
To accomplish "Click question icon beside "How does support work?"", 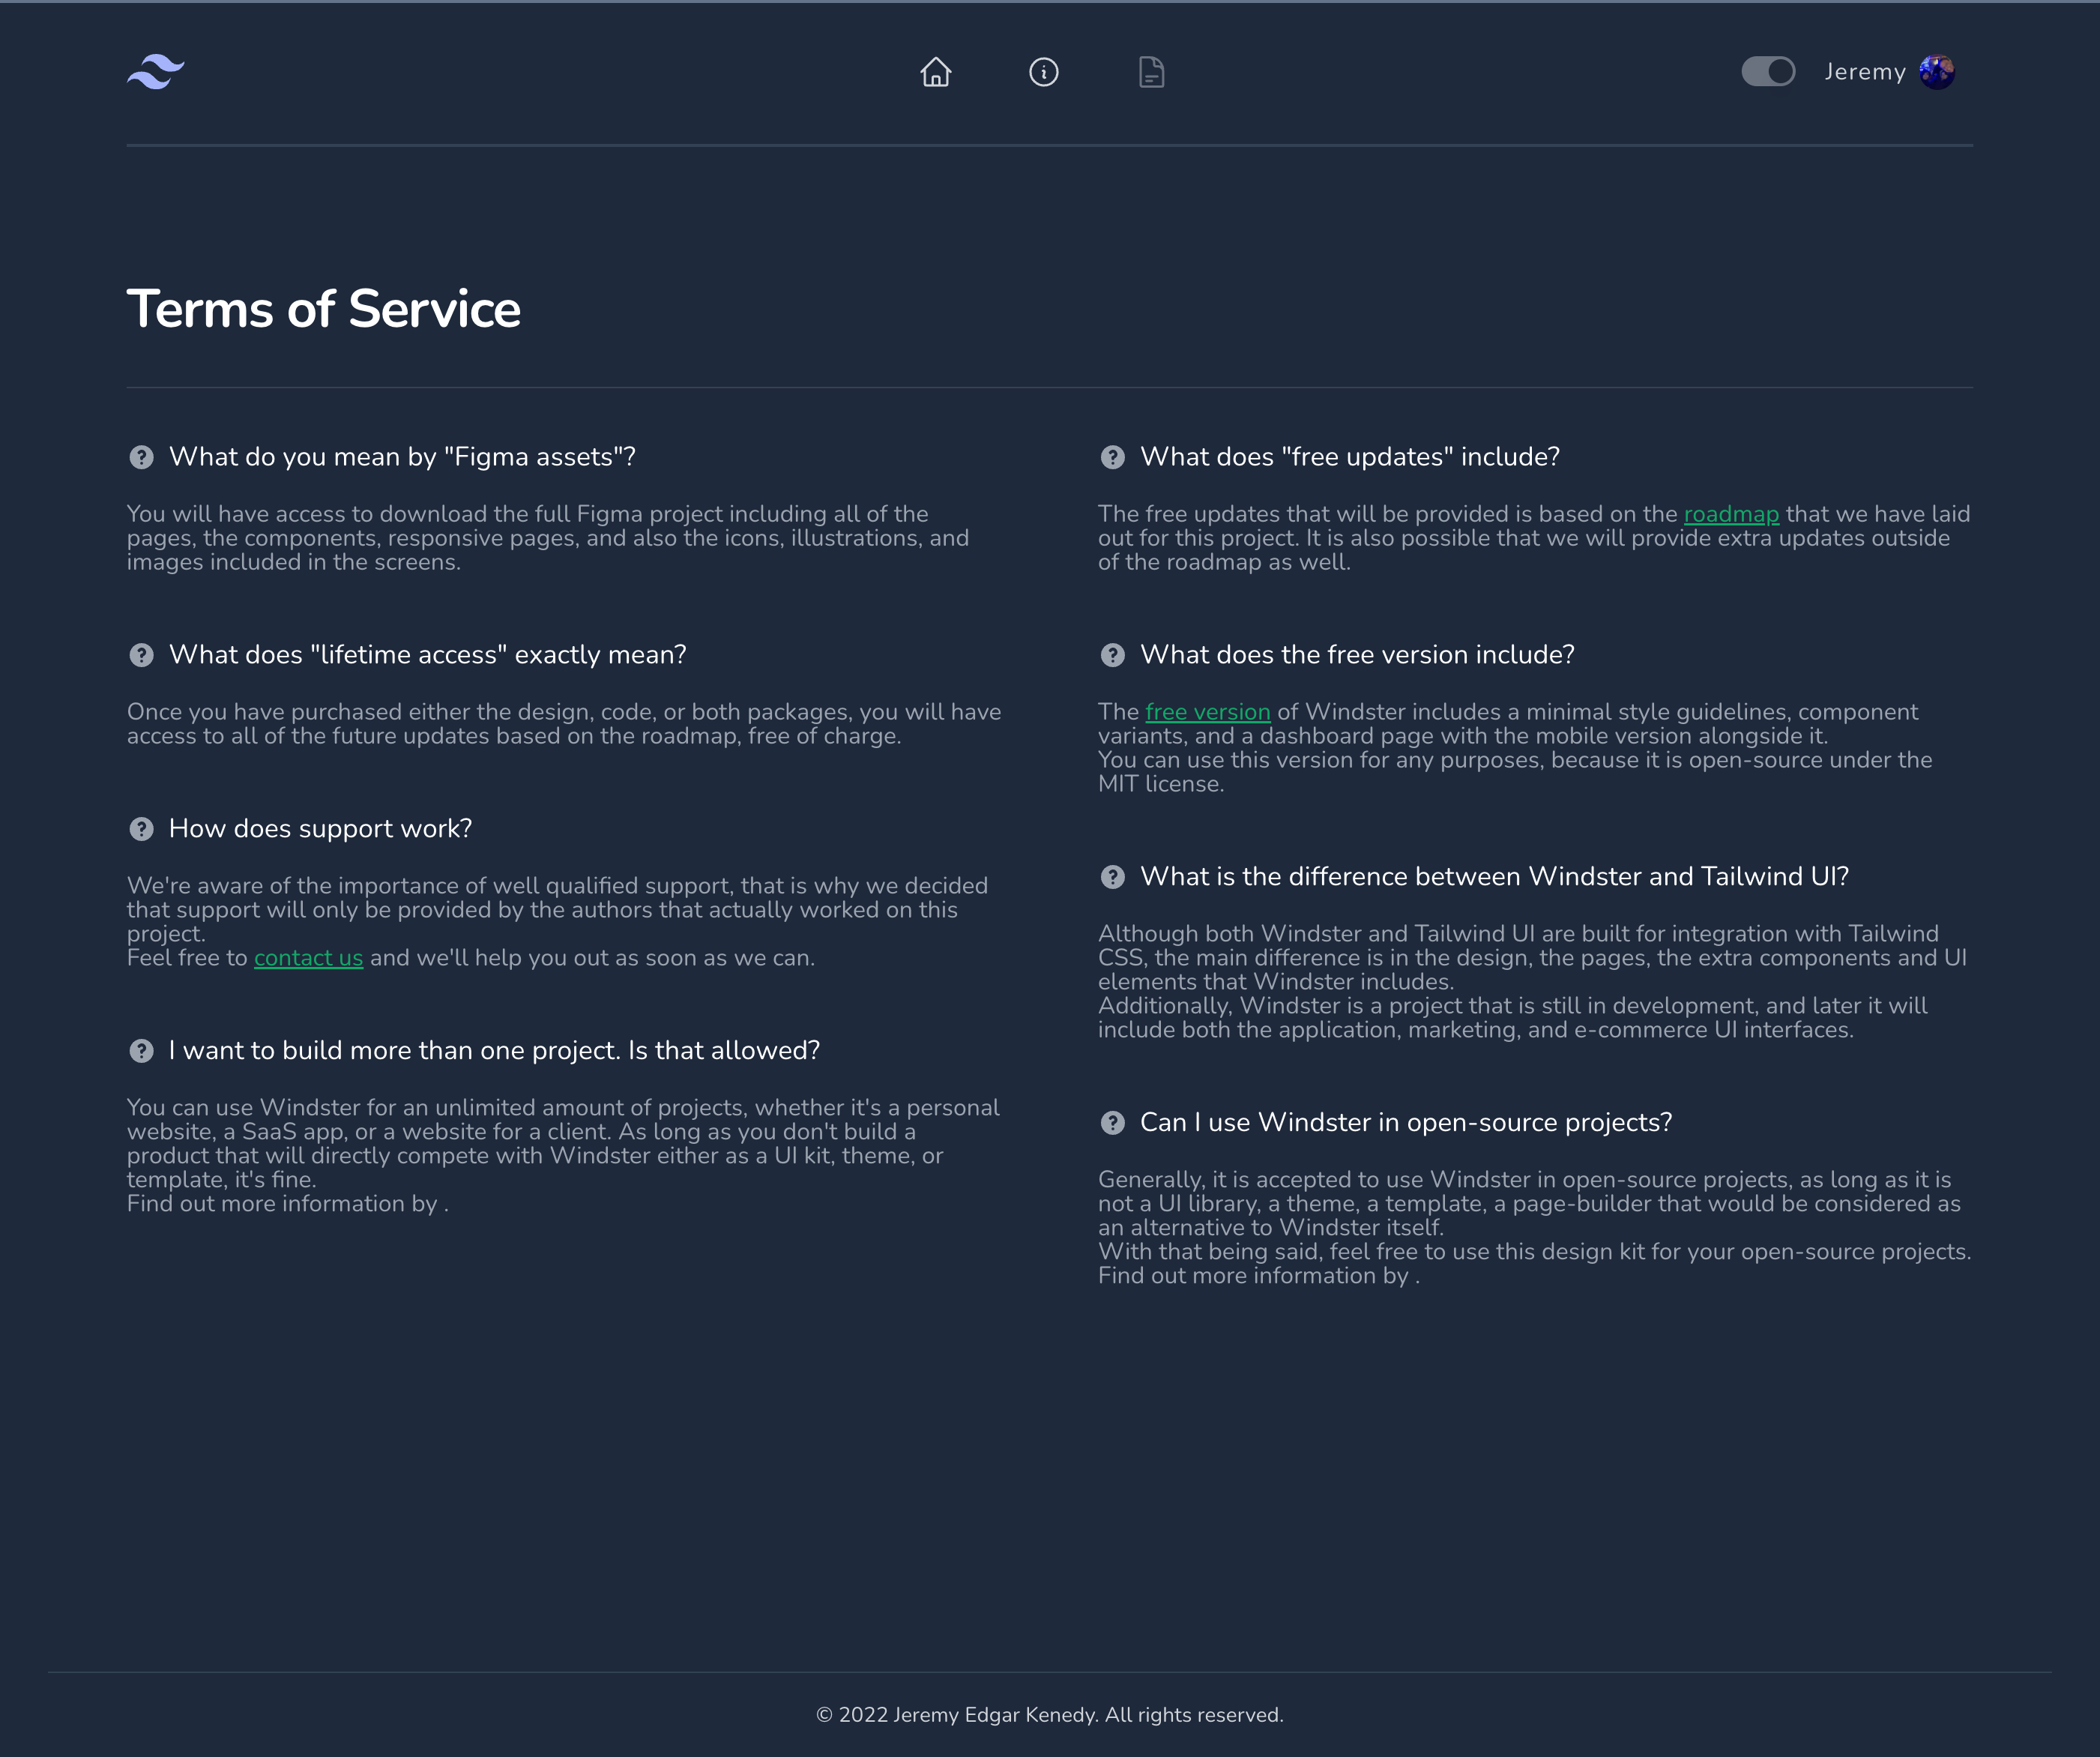I will 141,829.
